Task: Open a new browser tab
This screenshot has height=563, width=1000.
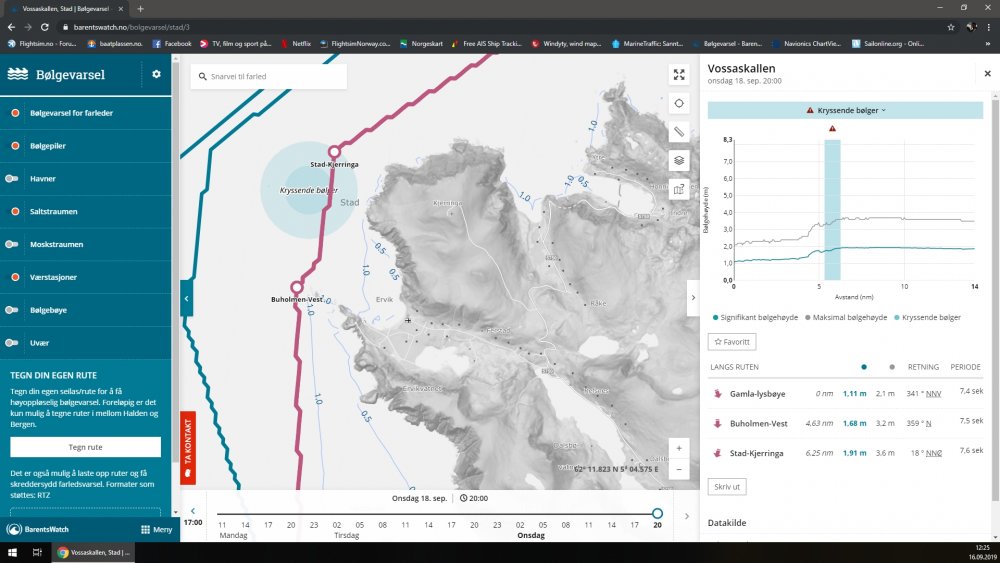Action: (x=140, y=9)
